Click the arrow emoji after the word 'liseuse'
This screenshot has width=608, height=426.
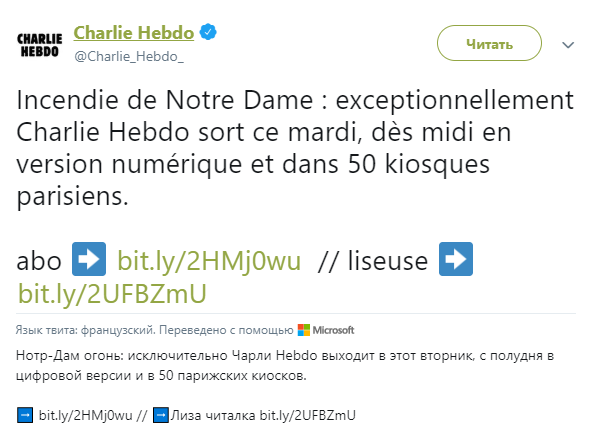[455, 261]
